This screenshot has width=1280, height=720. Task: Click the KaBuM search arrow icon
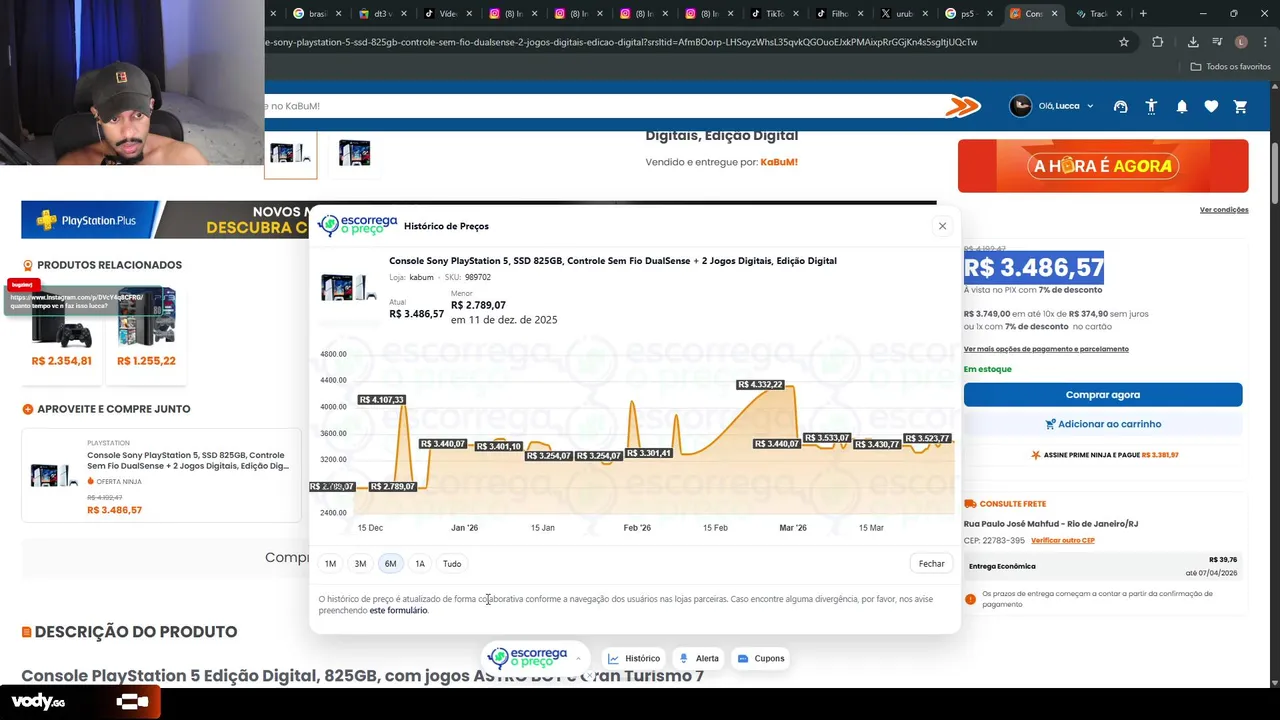pyautogui.click(x=962, y=106)
